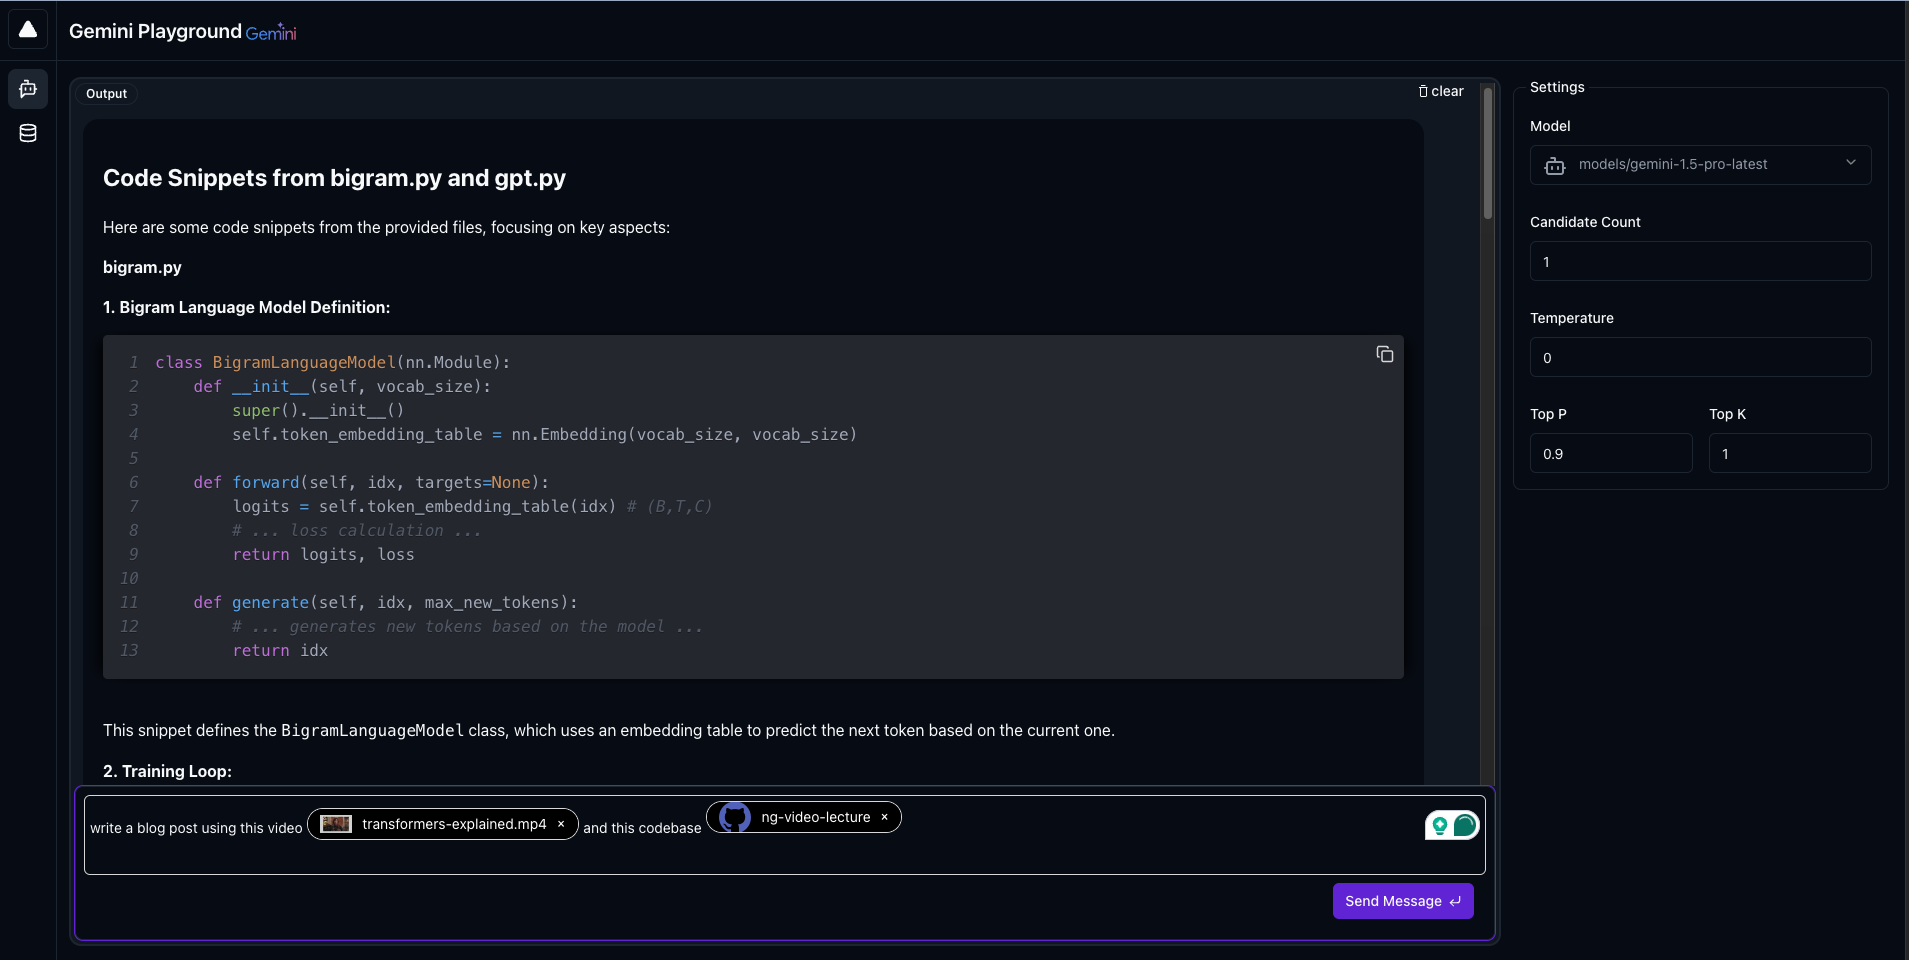The image size is (1909, 960).
Task: Click the Top P value field
Action: [1609, 453]
